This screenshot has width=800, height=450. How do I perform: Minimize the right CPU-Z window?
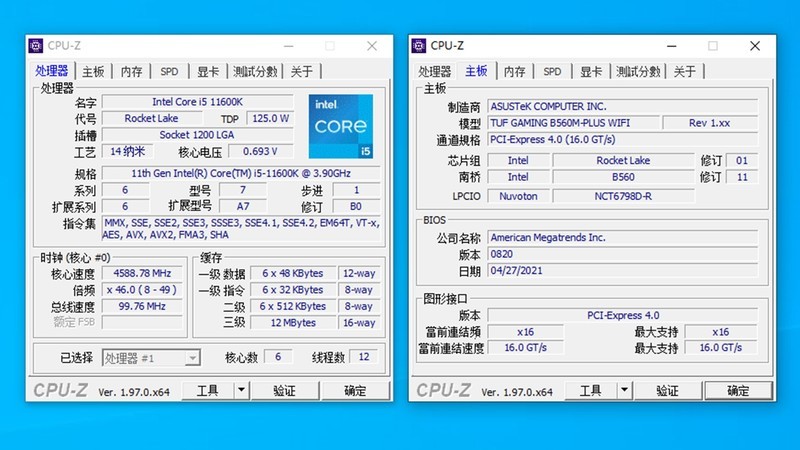pos(671,46)
